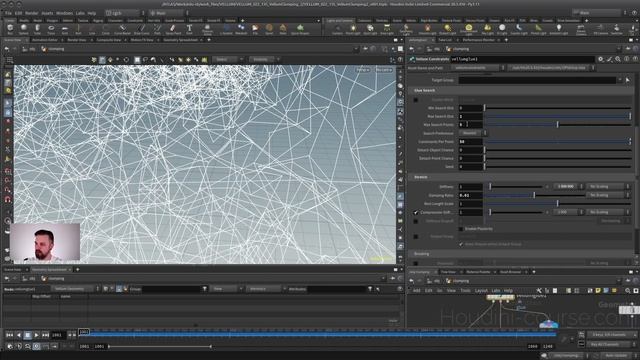Viewport: 640px width, 360px height.
Task: Select the Metaball shelf tool
Action: (x=241, y=29)
